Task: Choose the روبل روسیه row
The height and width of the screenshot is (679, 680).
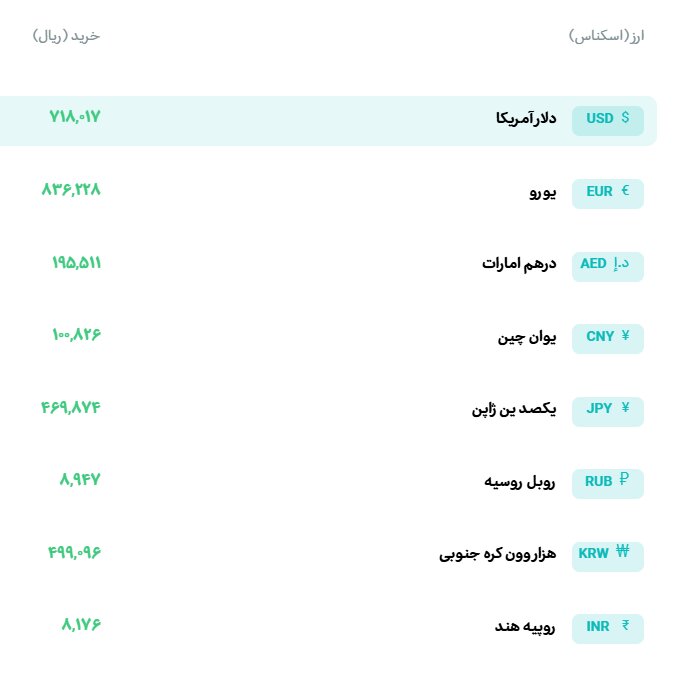Action: coord(520,481)
